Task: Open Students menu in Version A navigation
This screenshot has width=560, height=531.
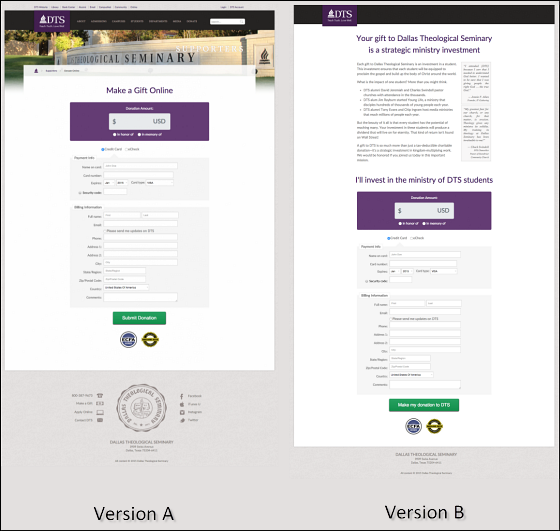Action: click(x=137, y=21)
